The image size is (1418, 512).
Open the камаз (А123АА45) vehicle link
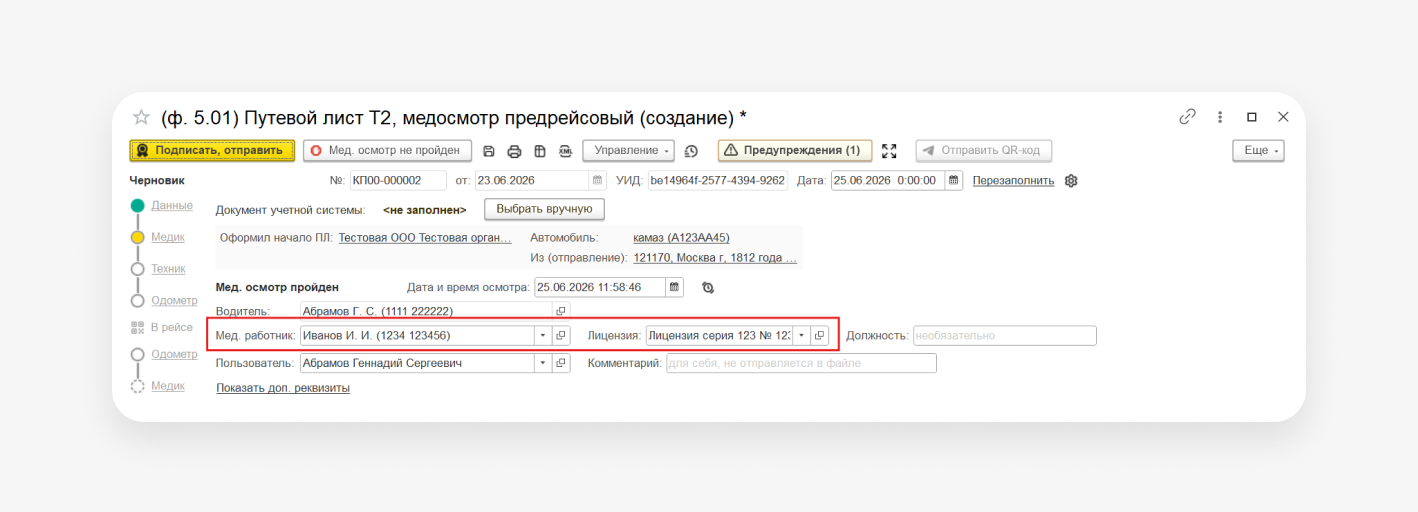pyautogui.click(x=682, y=238)
